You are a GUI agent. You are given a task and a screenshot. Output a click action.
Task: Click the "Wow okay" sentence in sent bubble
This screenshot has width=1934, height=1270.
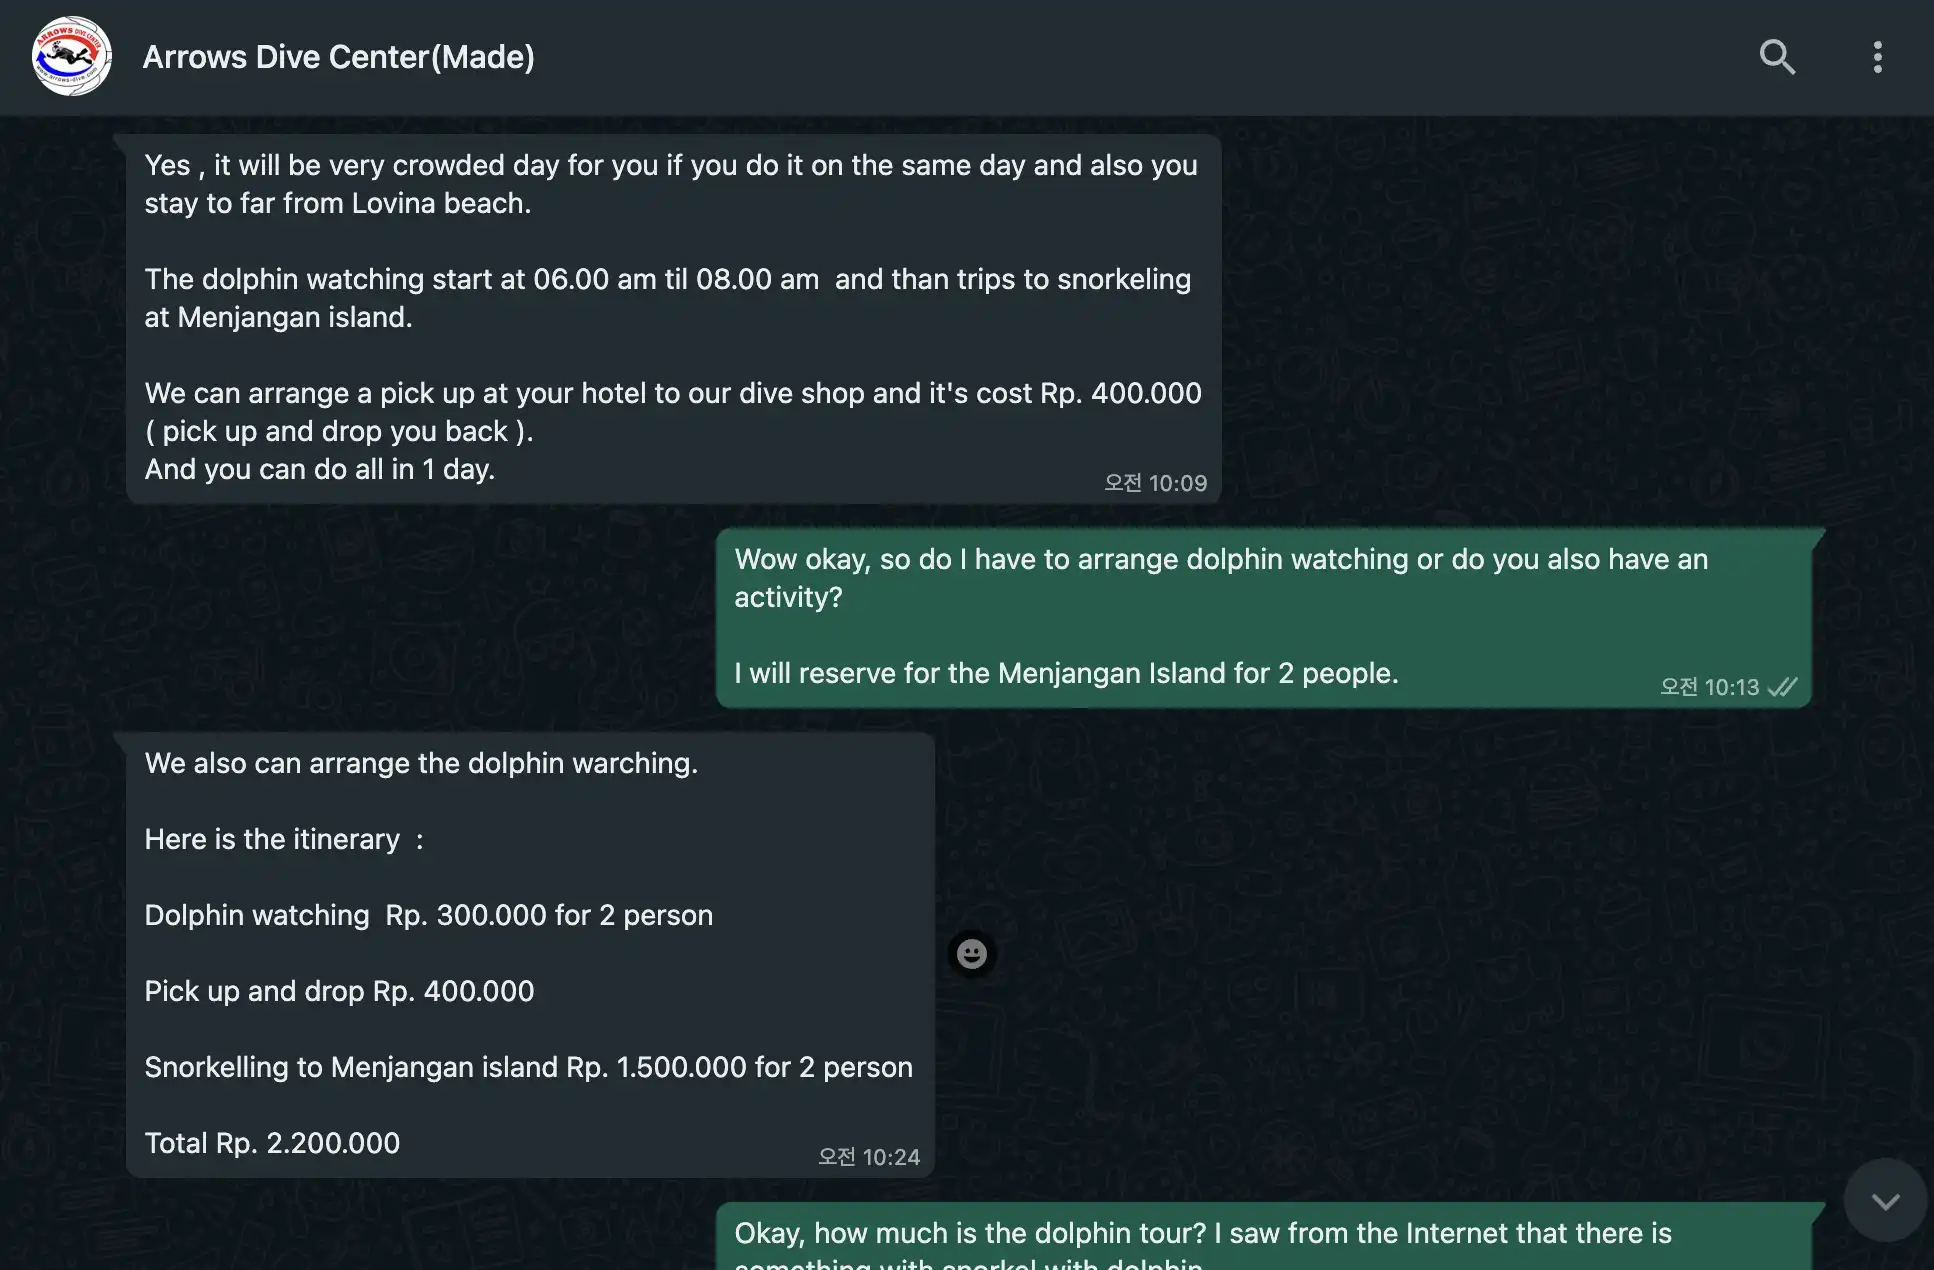[1221, 578]
